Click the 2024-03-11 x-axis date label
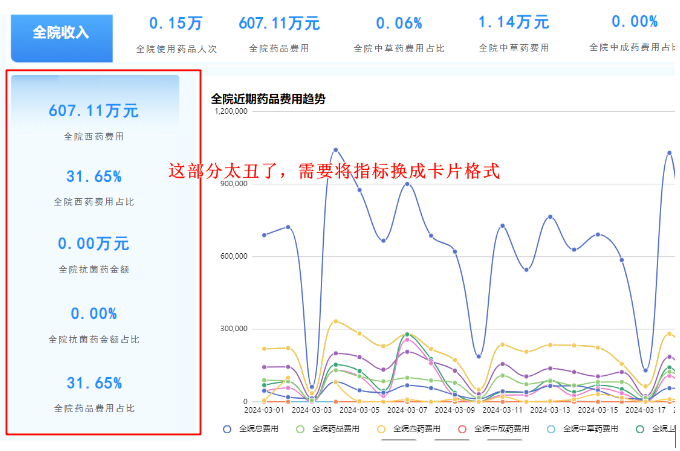The height and width of the screenshot is (451, 680). point(503,410)
